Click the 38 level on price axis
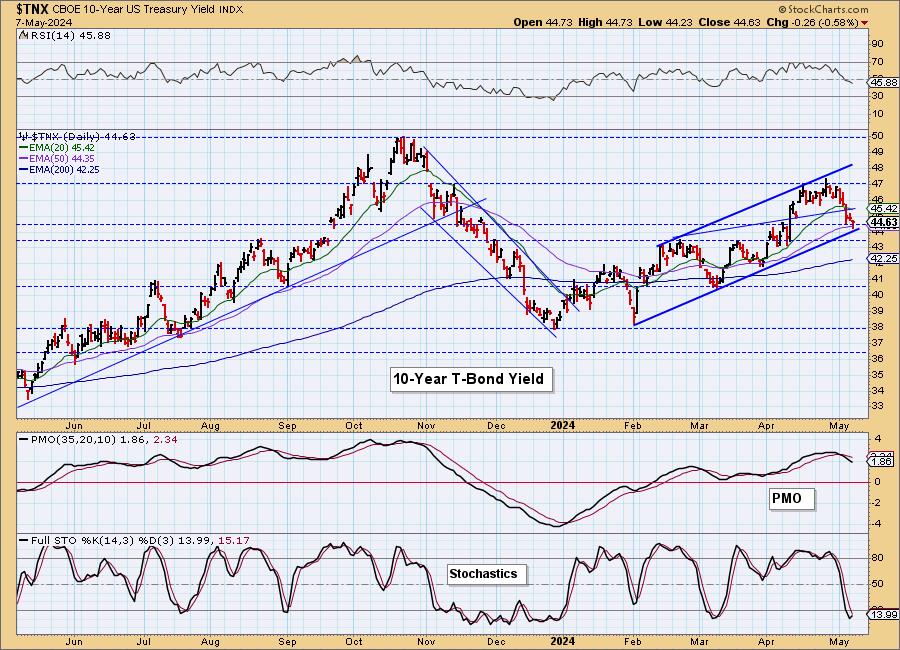This screenshot has width=900, height=650. [878, 326]
